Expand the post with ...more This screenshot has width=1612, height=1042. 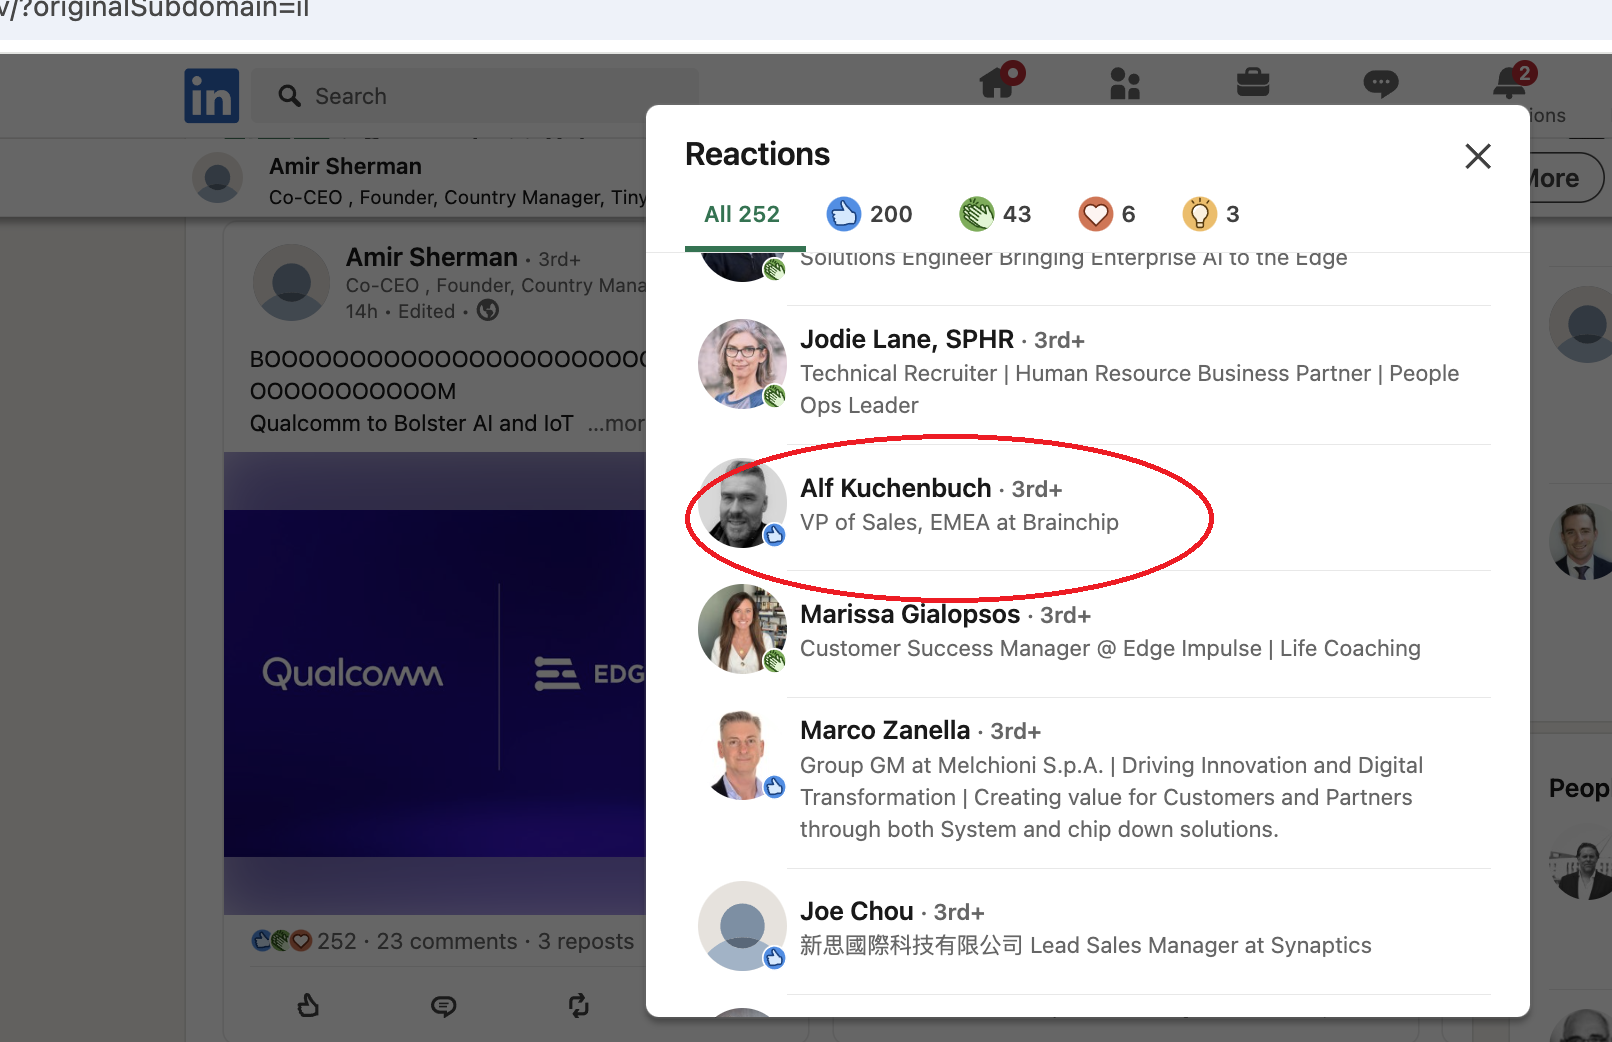click(617, 423)
